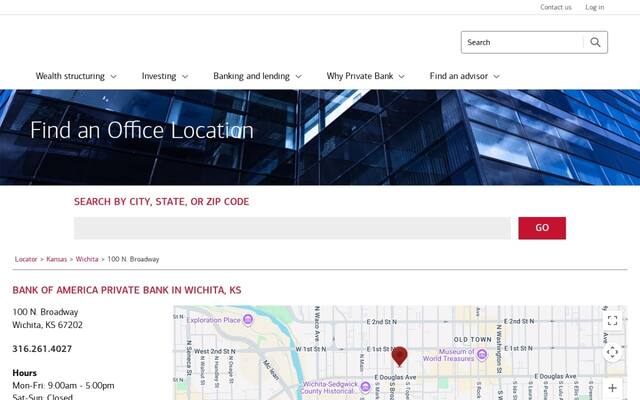Screen dimensions: 640x400
Task: Expand the Find an advisor menu
Action: tap(464, 76)
